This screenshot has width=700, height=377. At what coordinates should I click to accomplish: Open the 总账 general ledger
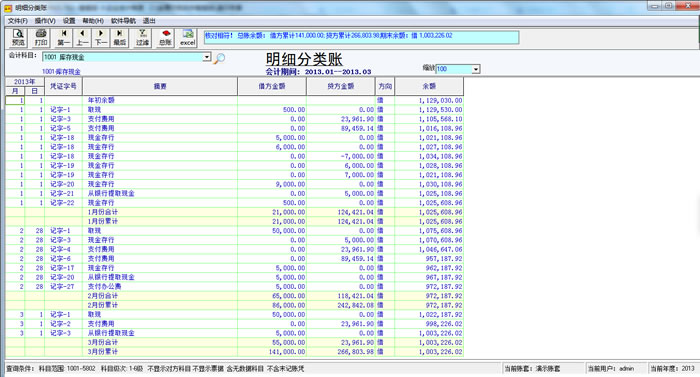point(165,38)
